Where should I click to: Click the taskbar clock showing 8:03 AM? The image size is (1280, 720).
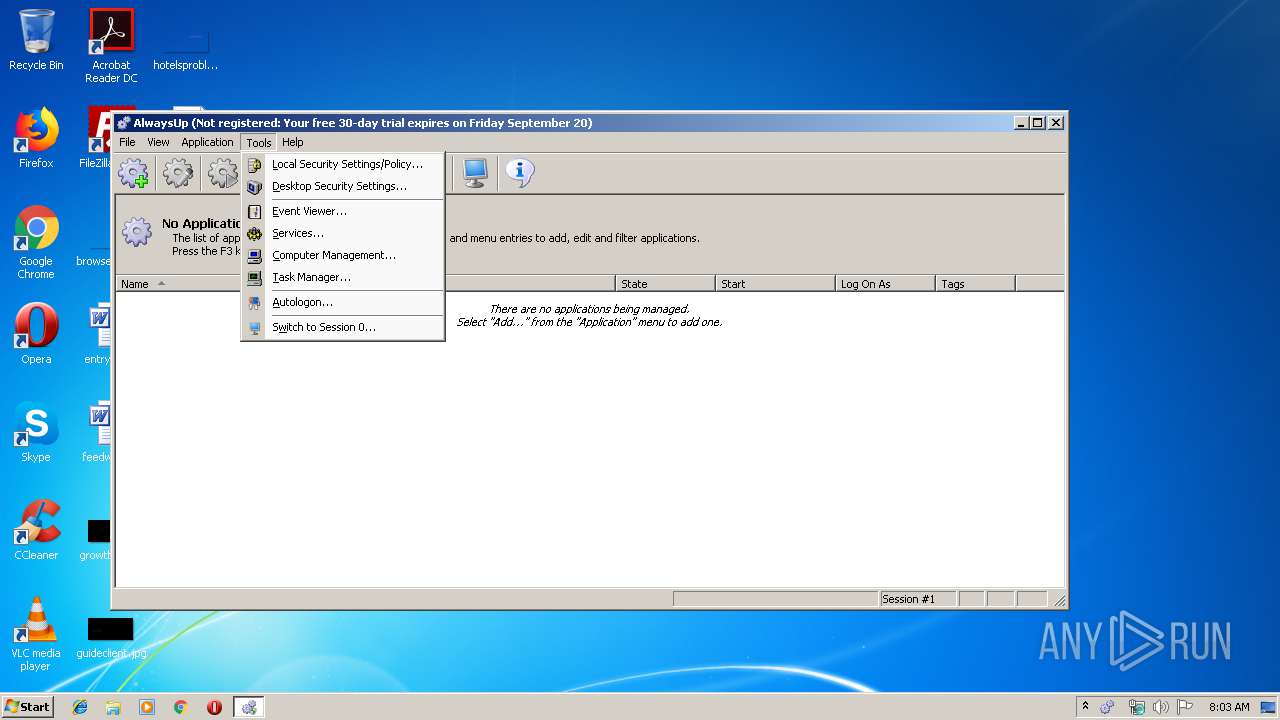1229,707
